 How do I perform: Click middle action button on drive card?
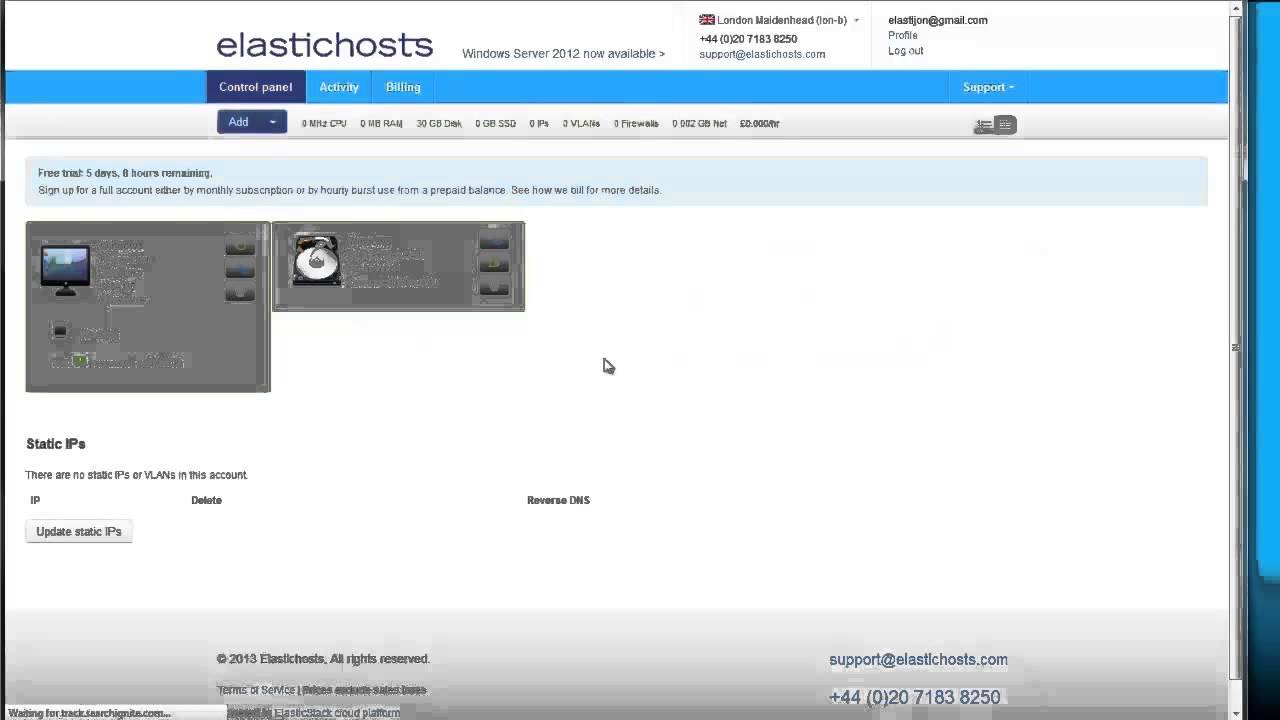(x=494, y=264)
